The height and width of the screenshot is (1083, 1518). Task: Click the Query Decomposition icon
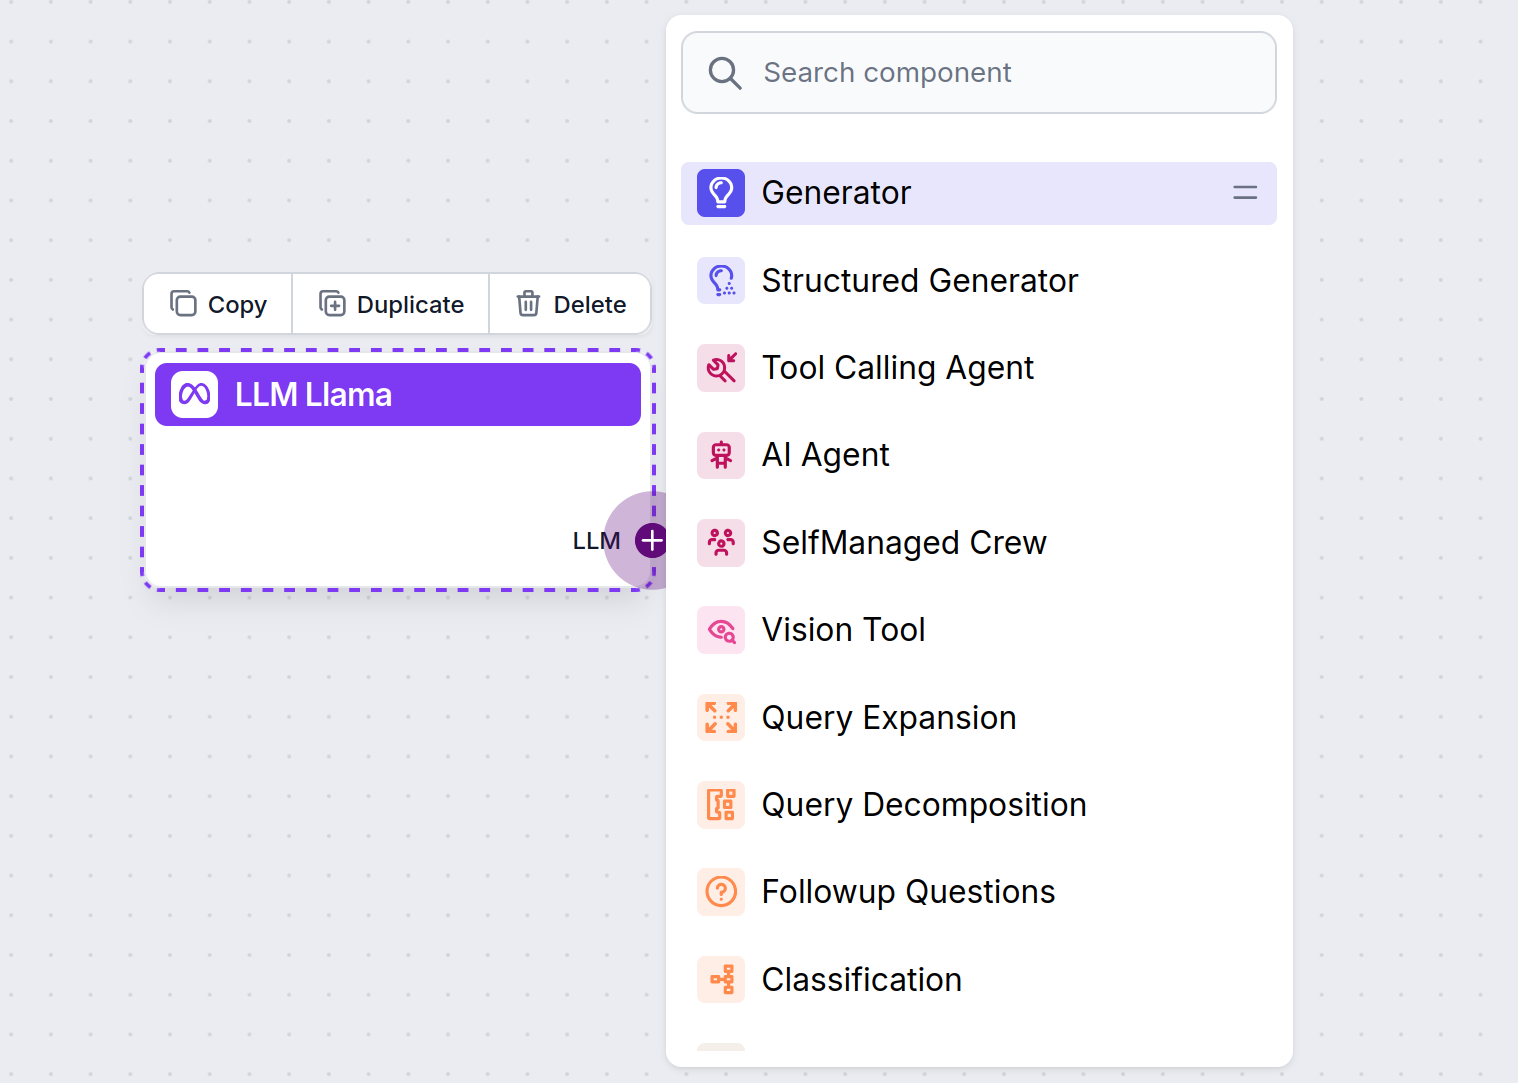point(720,805)
